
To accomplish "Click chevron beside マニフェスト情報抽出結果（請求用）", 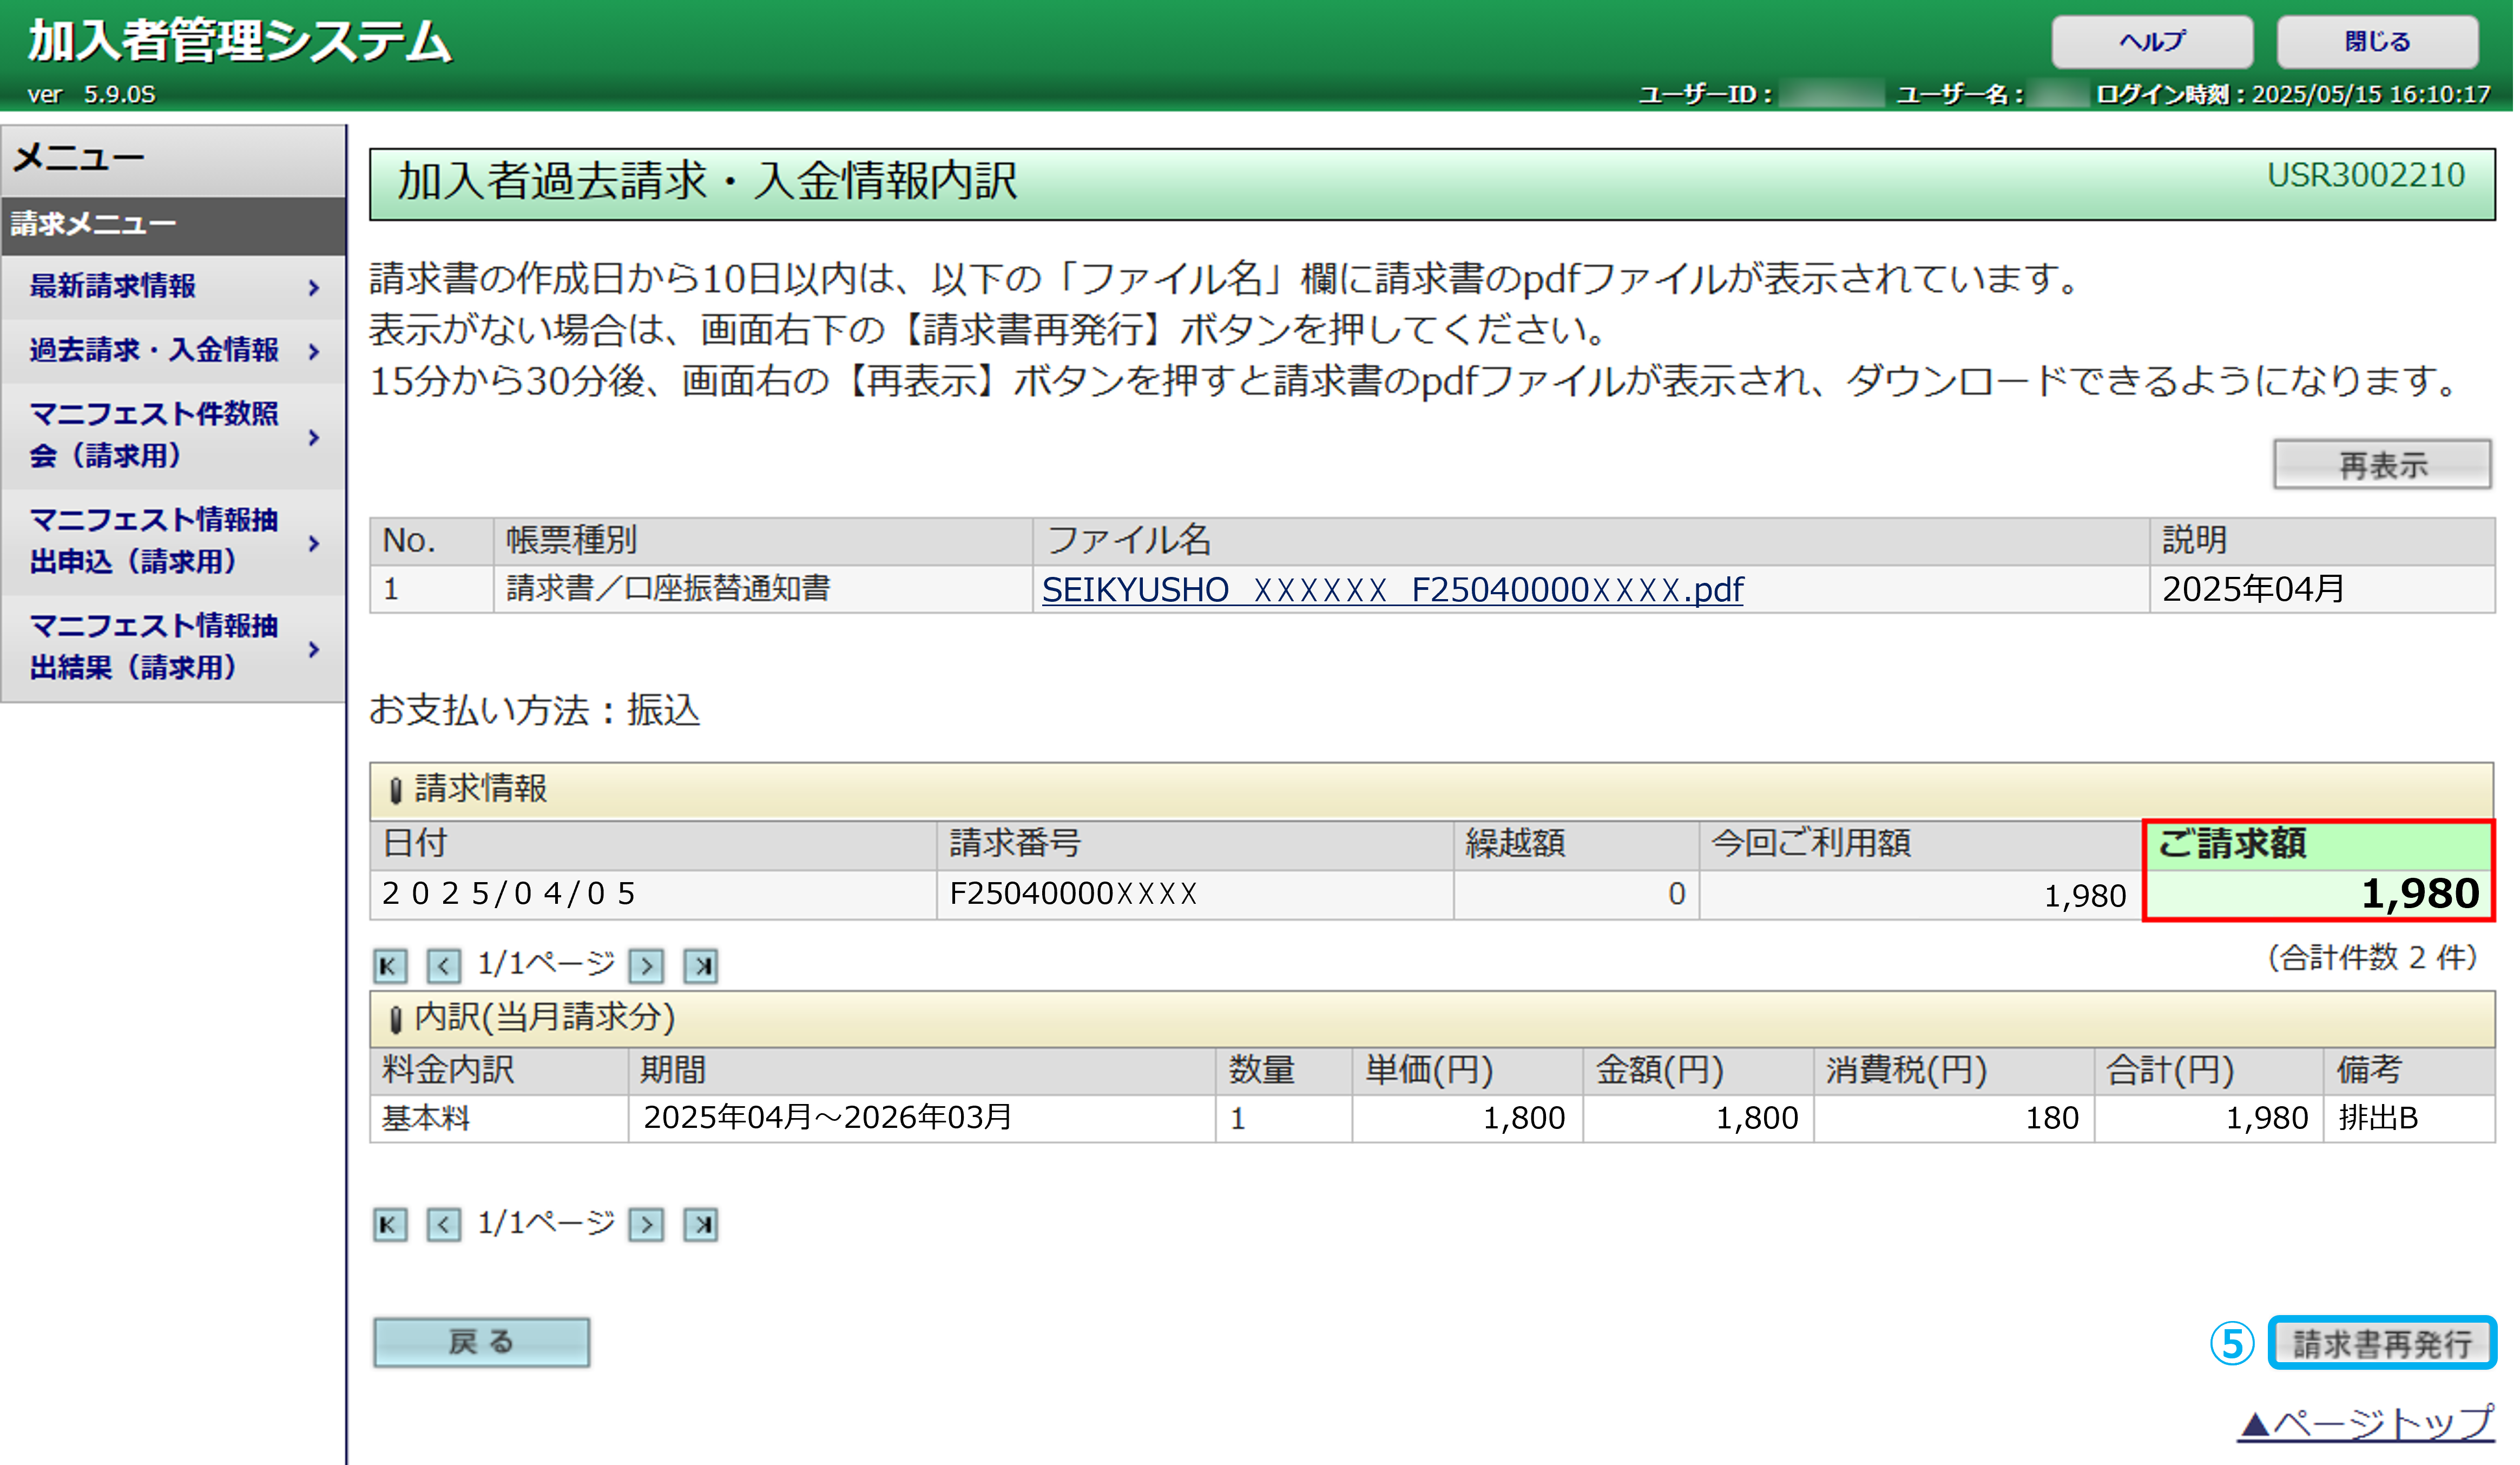I will pos(314,649).
